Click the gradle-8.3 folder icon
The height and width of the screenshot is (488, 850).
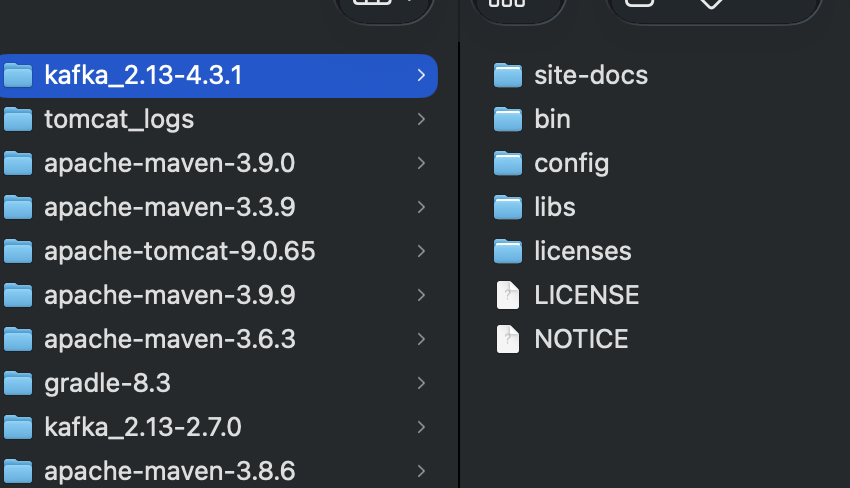coord(18,383)
